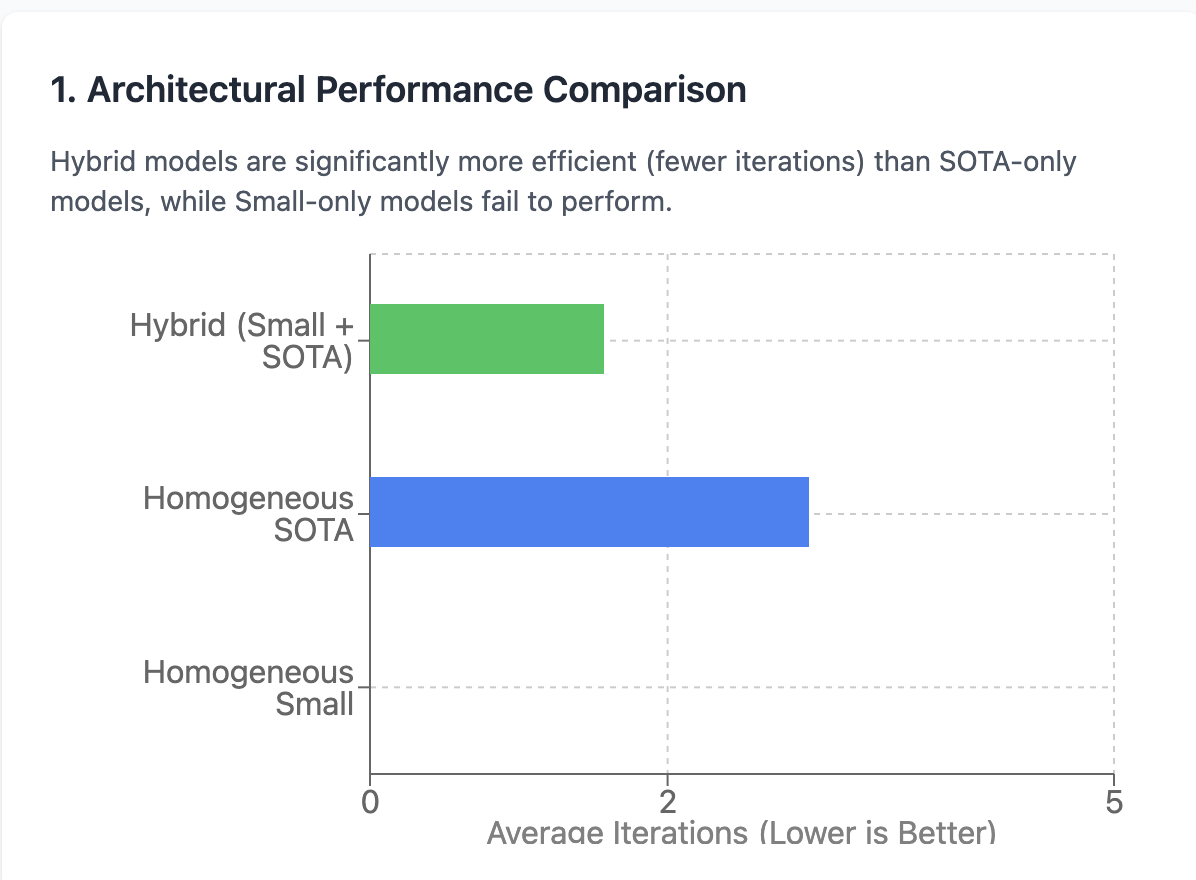Click the dashed gridline right of the blue bar

(960, 514)
